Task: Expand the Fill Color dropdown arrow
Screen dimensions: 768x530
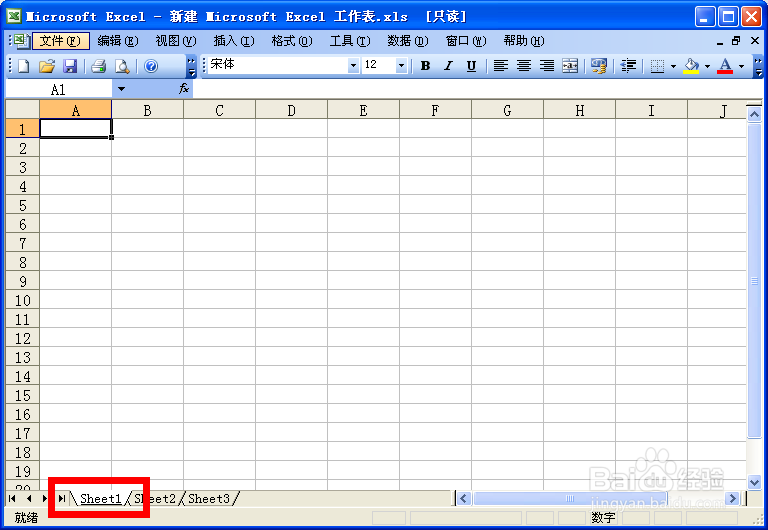Action: click(x=707, y=66)
